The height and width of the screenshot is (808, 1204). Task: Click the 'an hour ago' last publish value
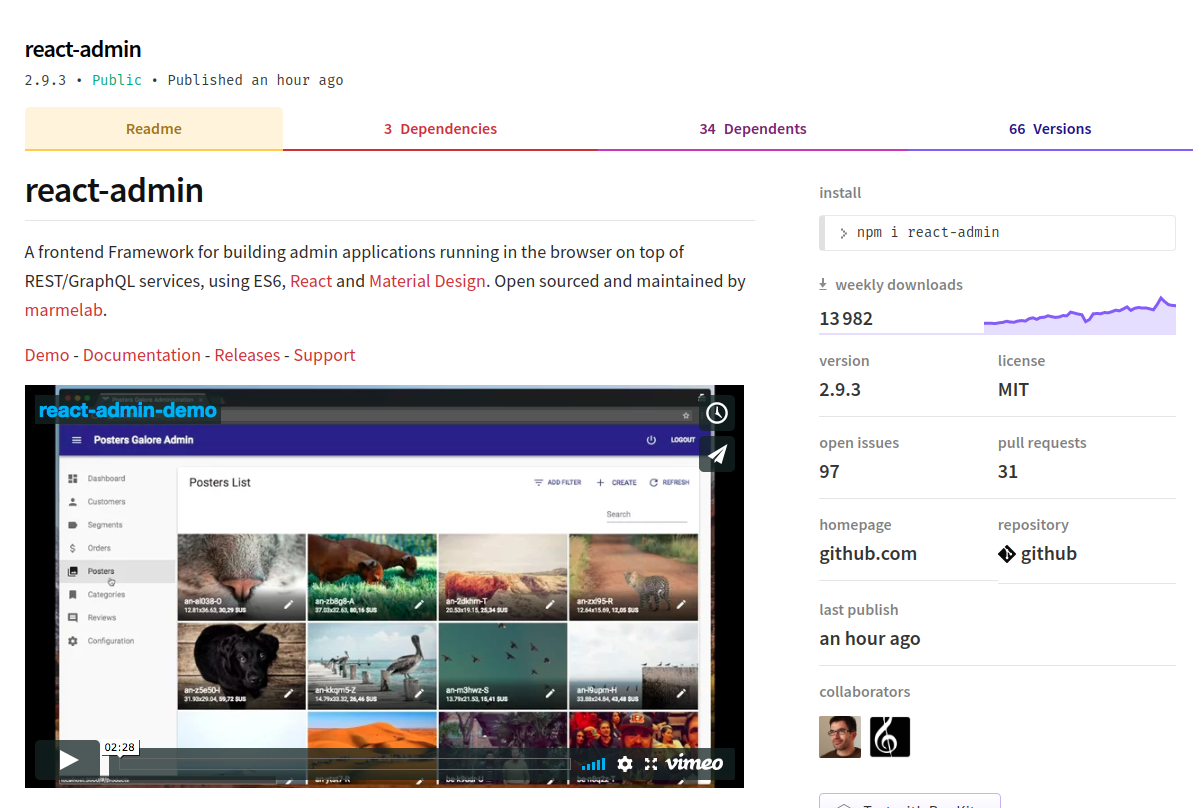pos(870,639)
